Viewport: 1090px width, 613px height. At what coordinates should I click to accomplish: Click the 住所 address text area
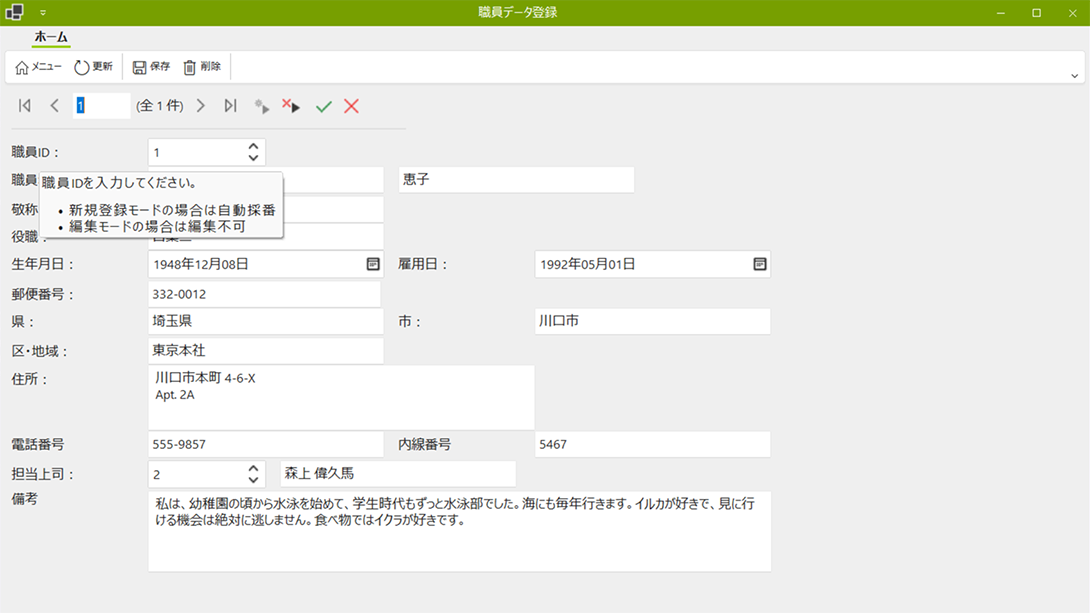[x=341, y=397]
